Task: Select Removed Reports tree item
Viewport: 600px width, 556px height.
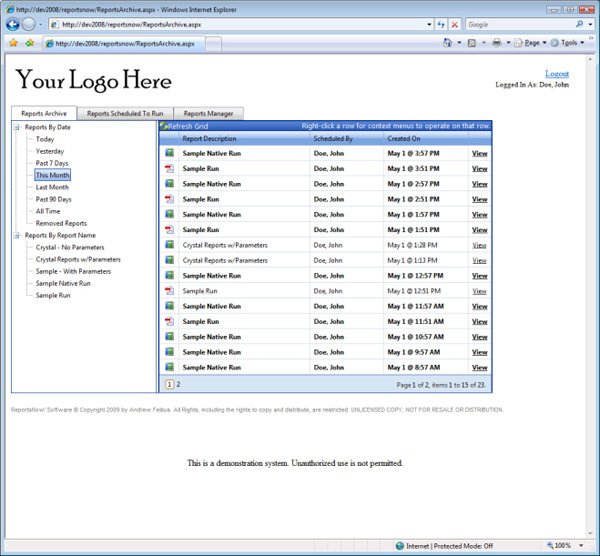Action: (x=61, y=223)
